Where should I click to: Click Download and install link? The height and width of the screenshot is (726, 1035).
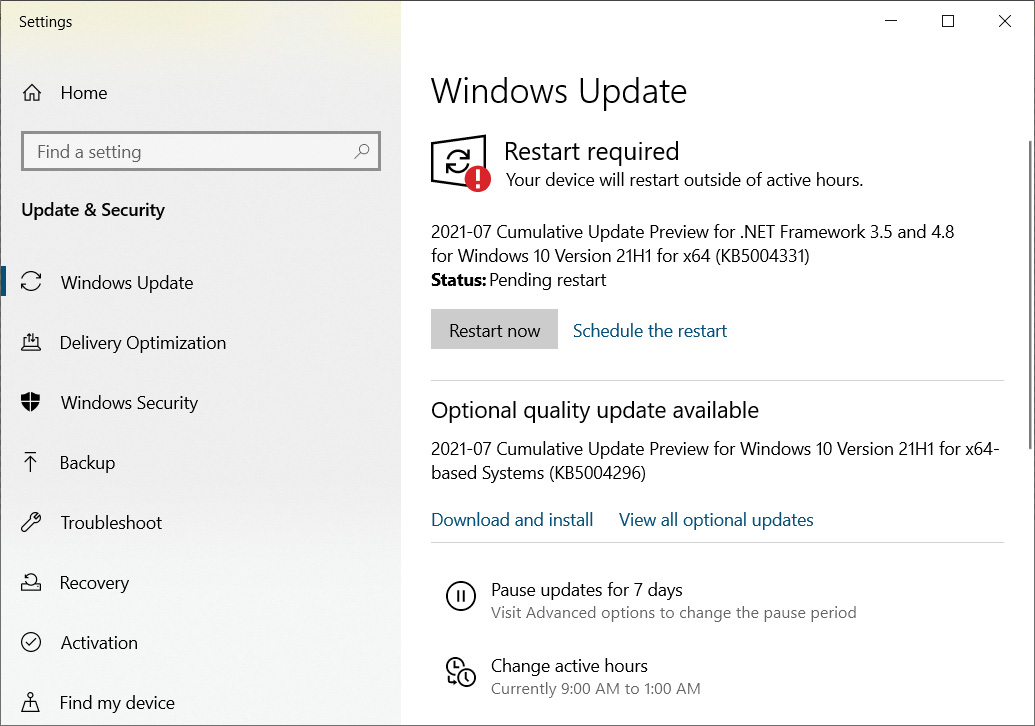tap(512, 520)
